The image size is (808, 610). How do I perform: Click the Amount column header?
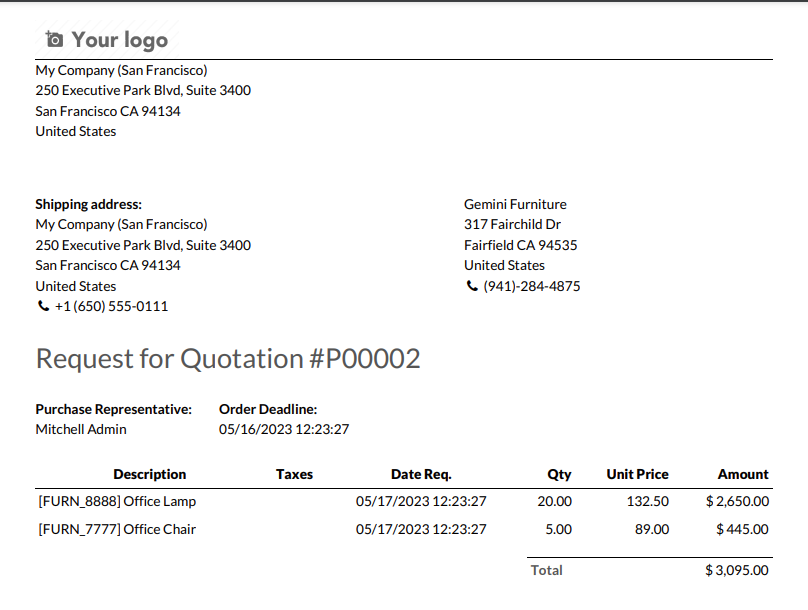pyautogui.click(x=743, y=474)
